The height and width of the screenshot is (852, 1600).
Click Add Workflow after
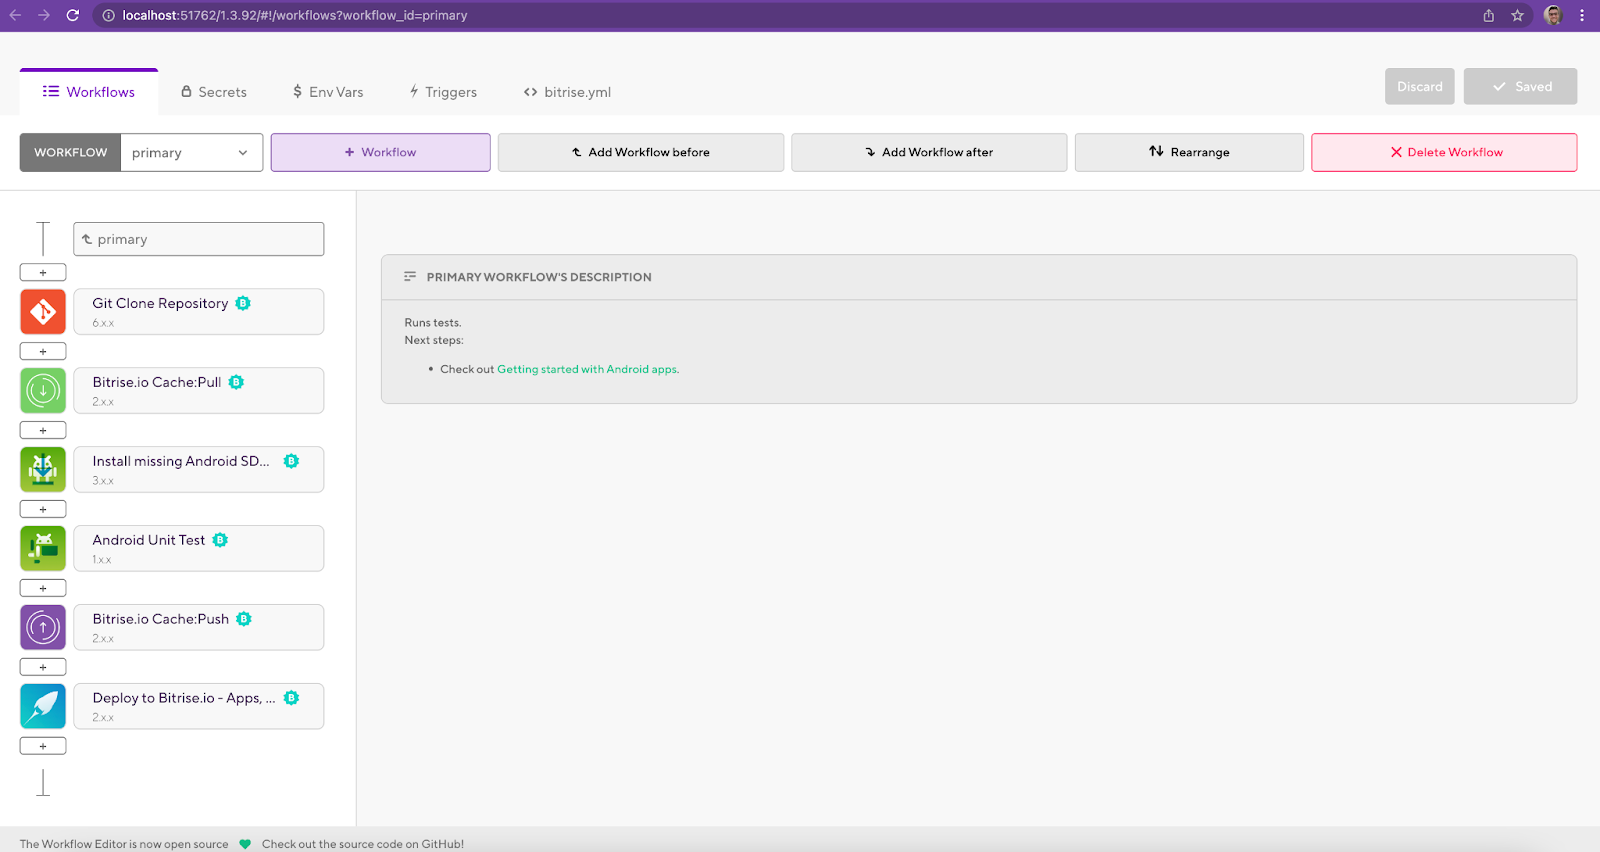tap(929, 152)
